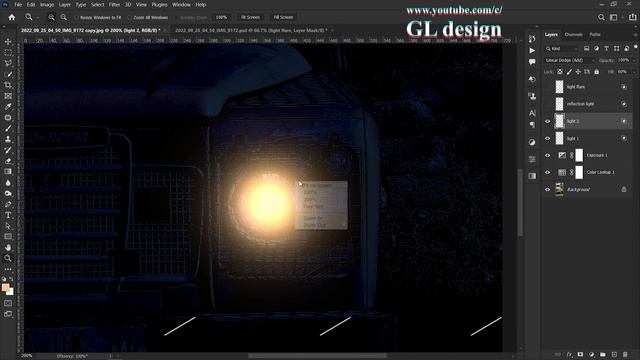Image resolution: width=640 pixels, height=360 pixels.
Task: Click the 100% zoom button
Action: tap(221, 17)
